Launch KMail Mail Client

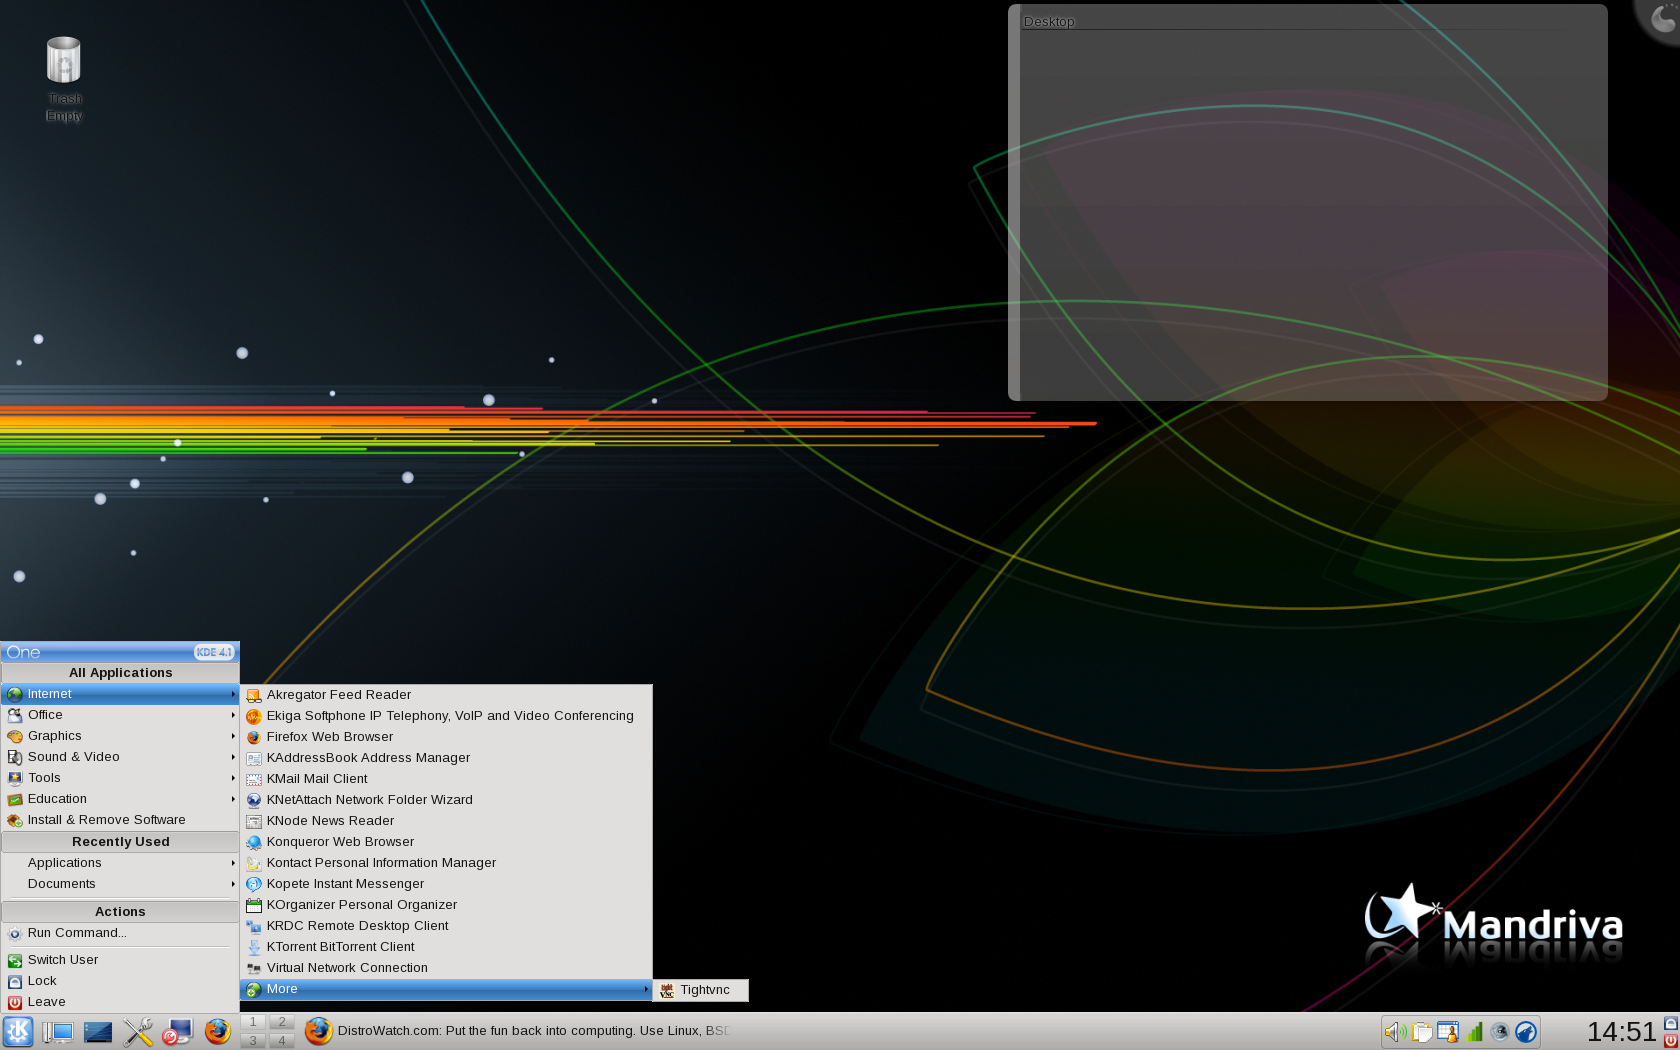point(446,779)
